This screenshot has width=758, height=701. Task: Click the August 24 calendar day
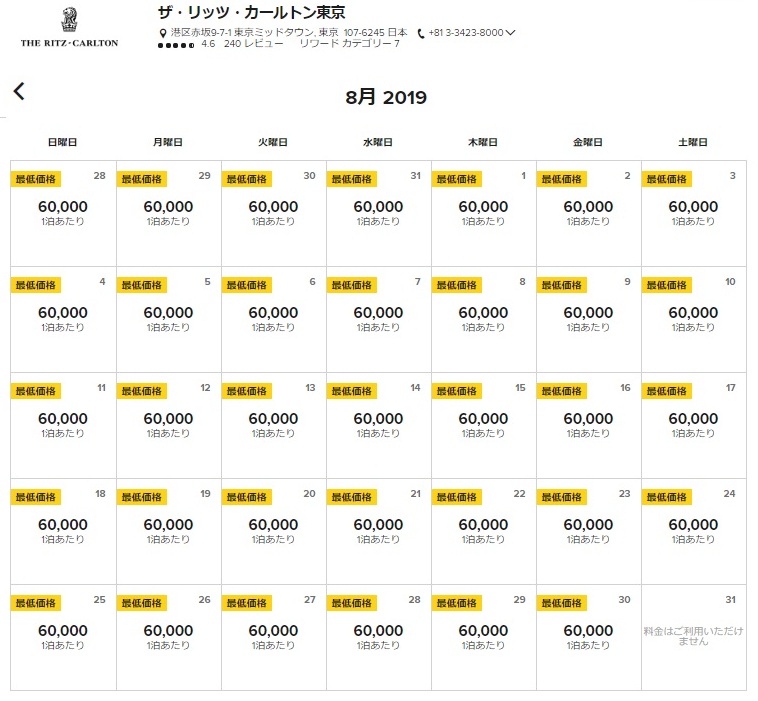click(694, 531)
